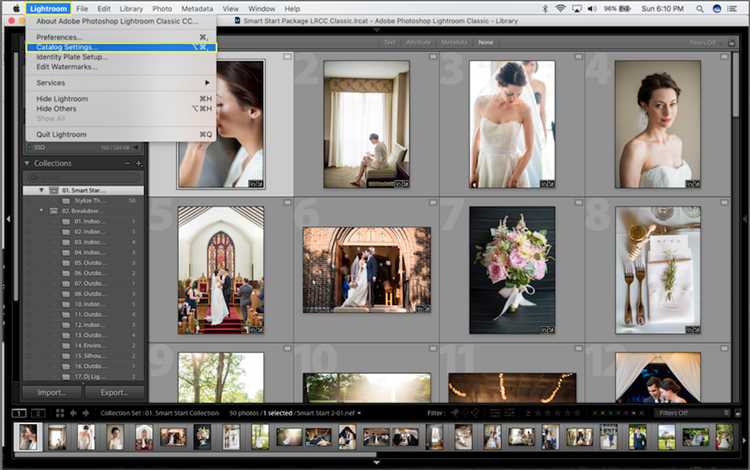Click Quit Lightroom menu entry
The width and height of the screenshot is (750, 470).
tap(121, 134)
